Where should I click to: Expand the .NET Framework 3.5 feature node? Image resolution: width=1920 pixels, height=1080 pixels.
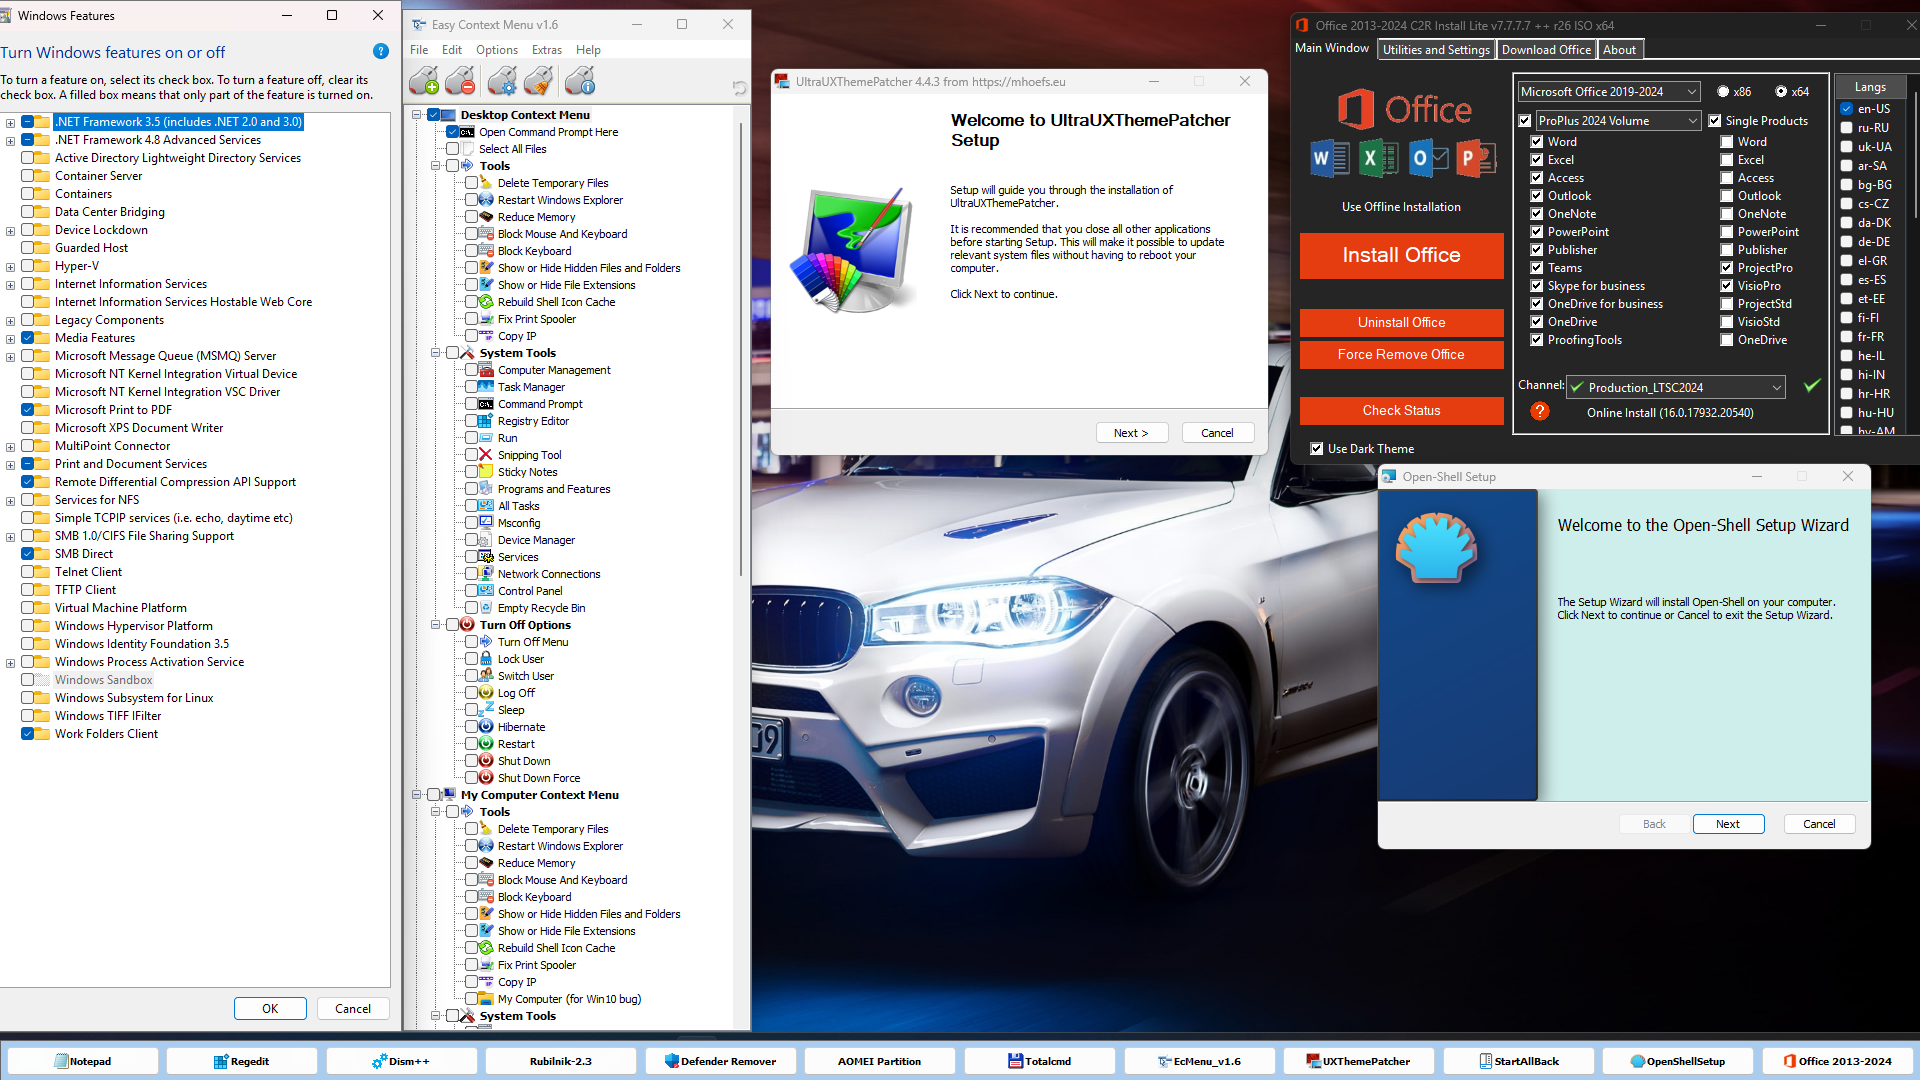click(10, 122)
